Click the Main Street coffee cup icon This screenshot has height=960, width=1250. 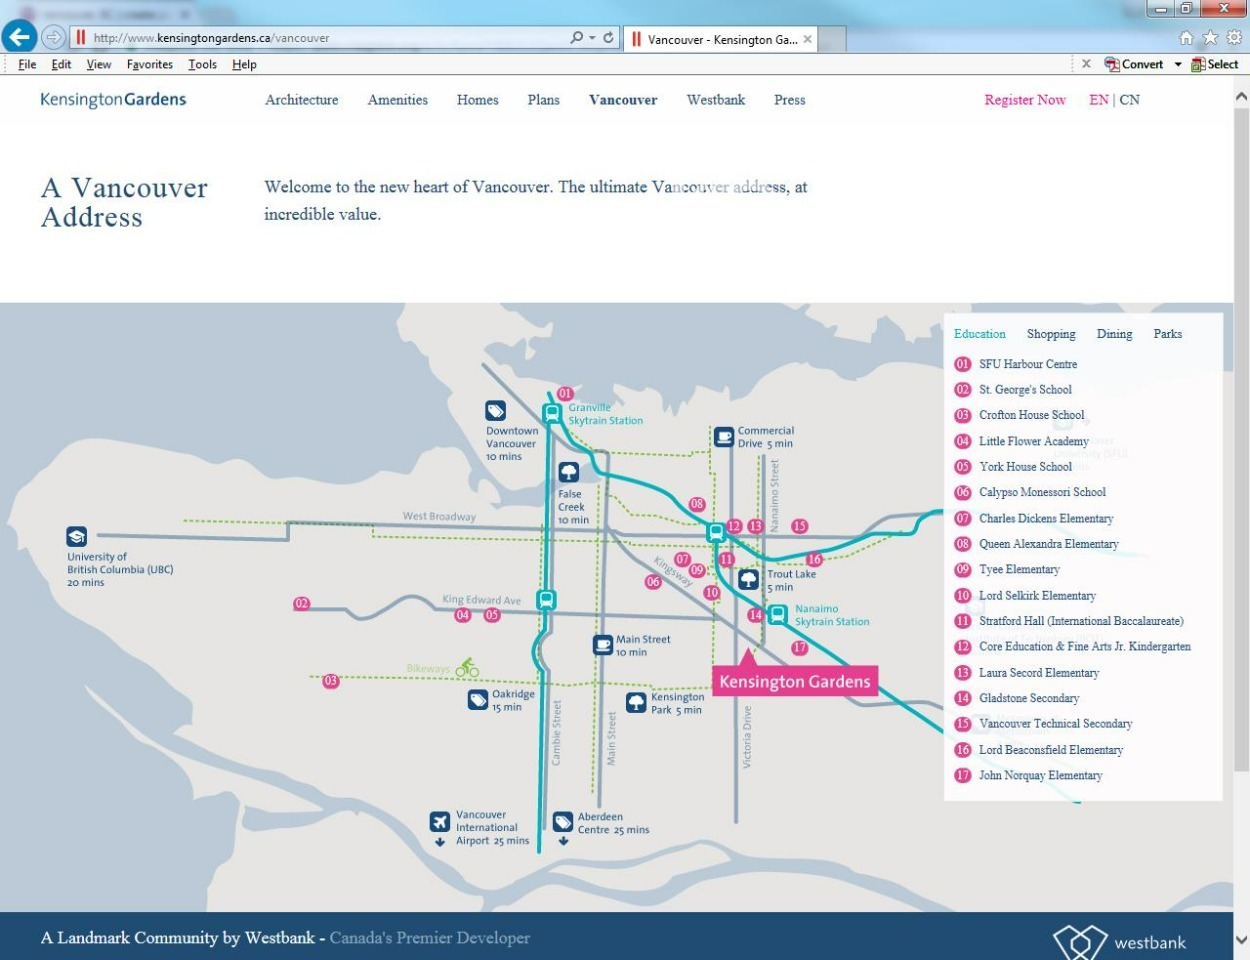[x=602, y=645]
